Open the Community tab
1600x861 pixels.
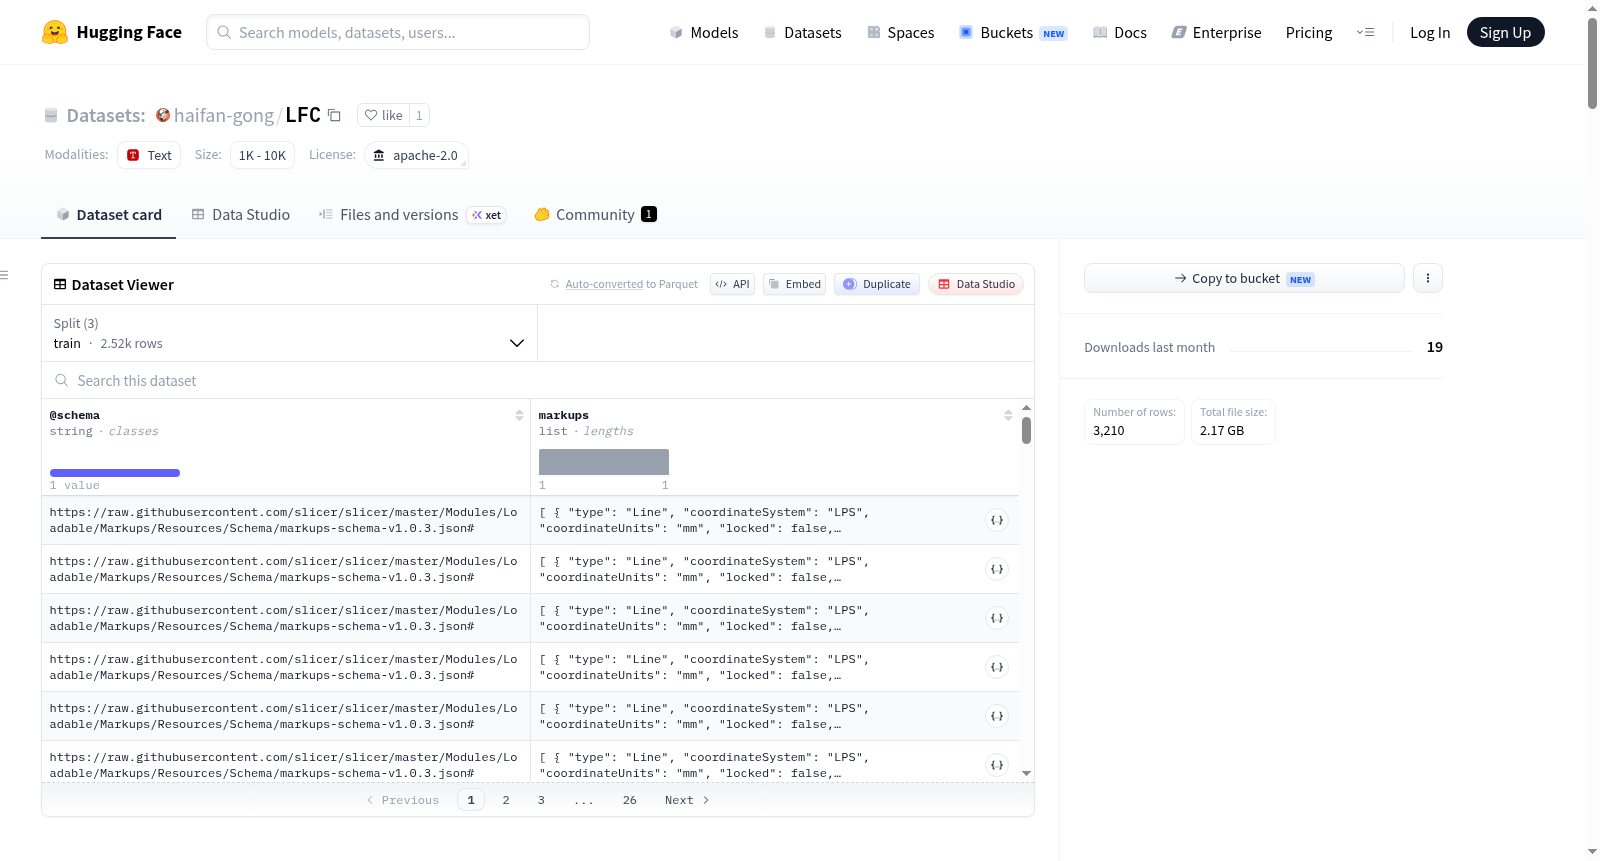pyautogui.click(x=595, y=215)
